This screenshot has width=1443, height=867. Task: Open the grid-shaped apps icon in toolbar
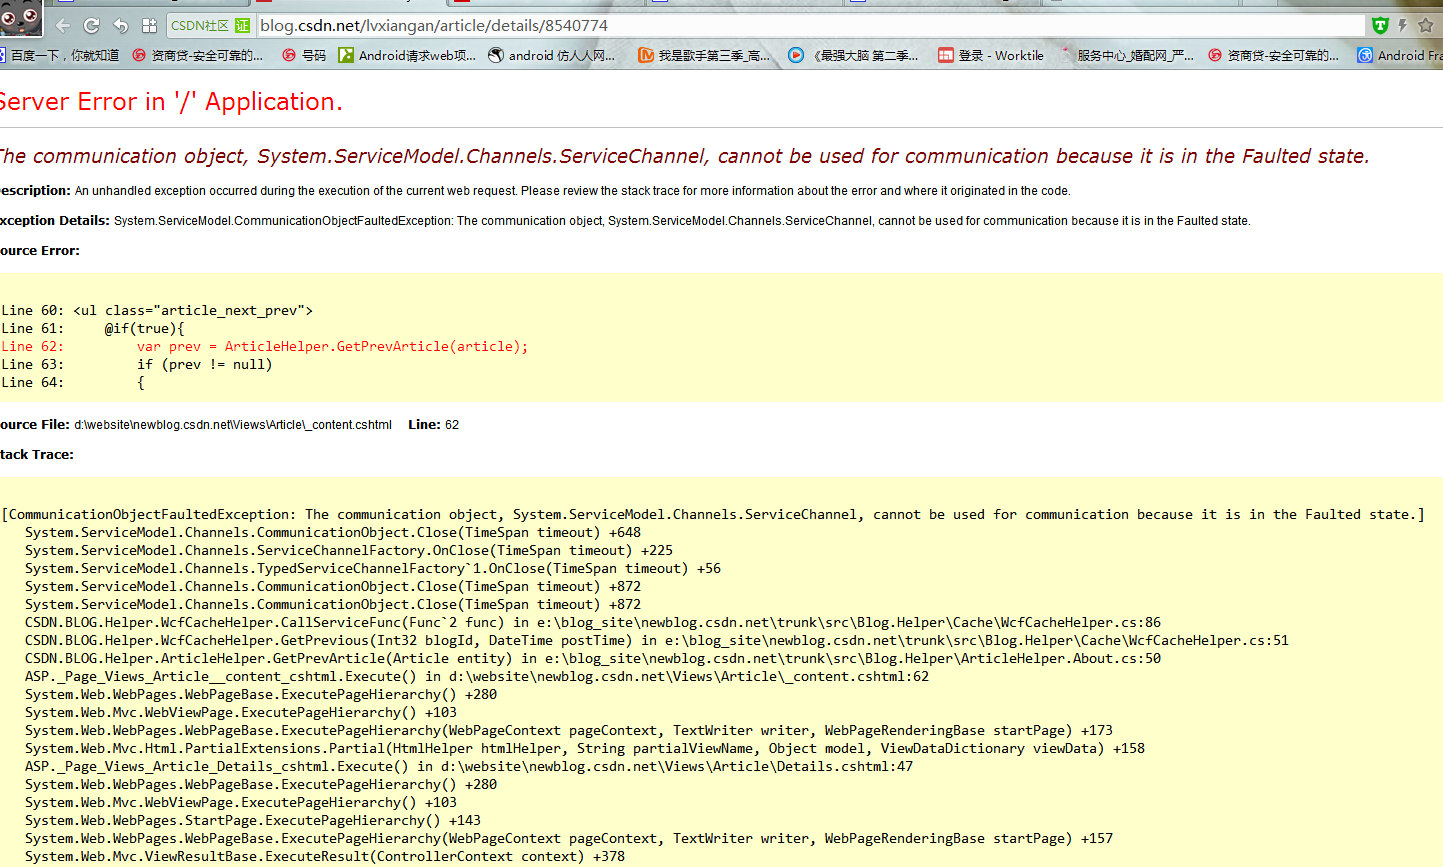click(149, 25)
